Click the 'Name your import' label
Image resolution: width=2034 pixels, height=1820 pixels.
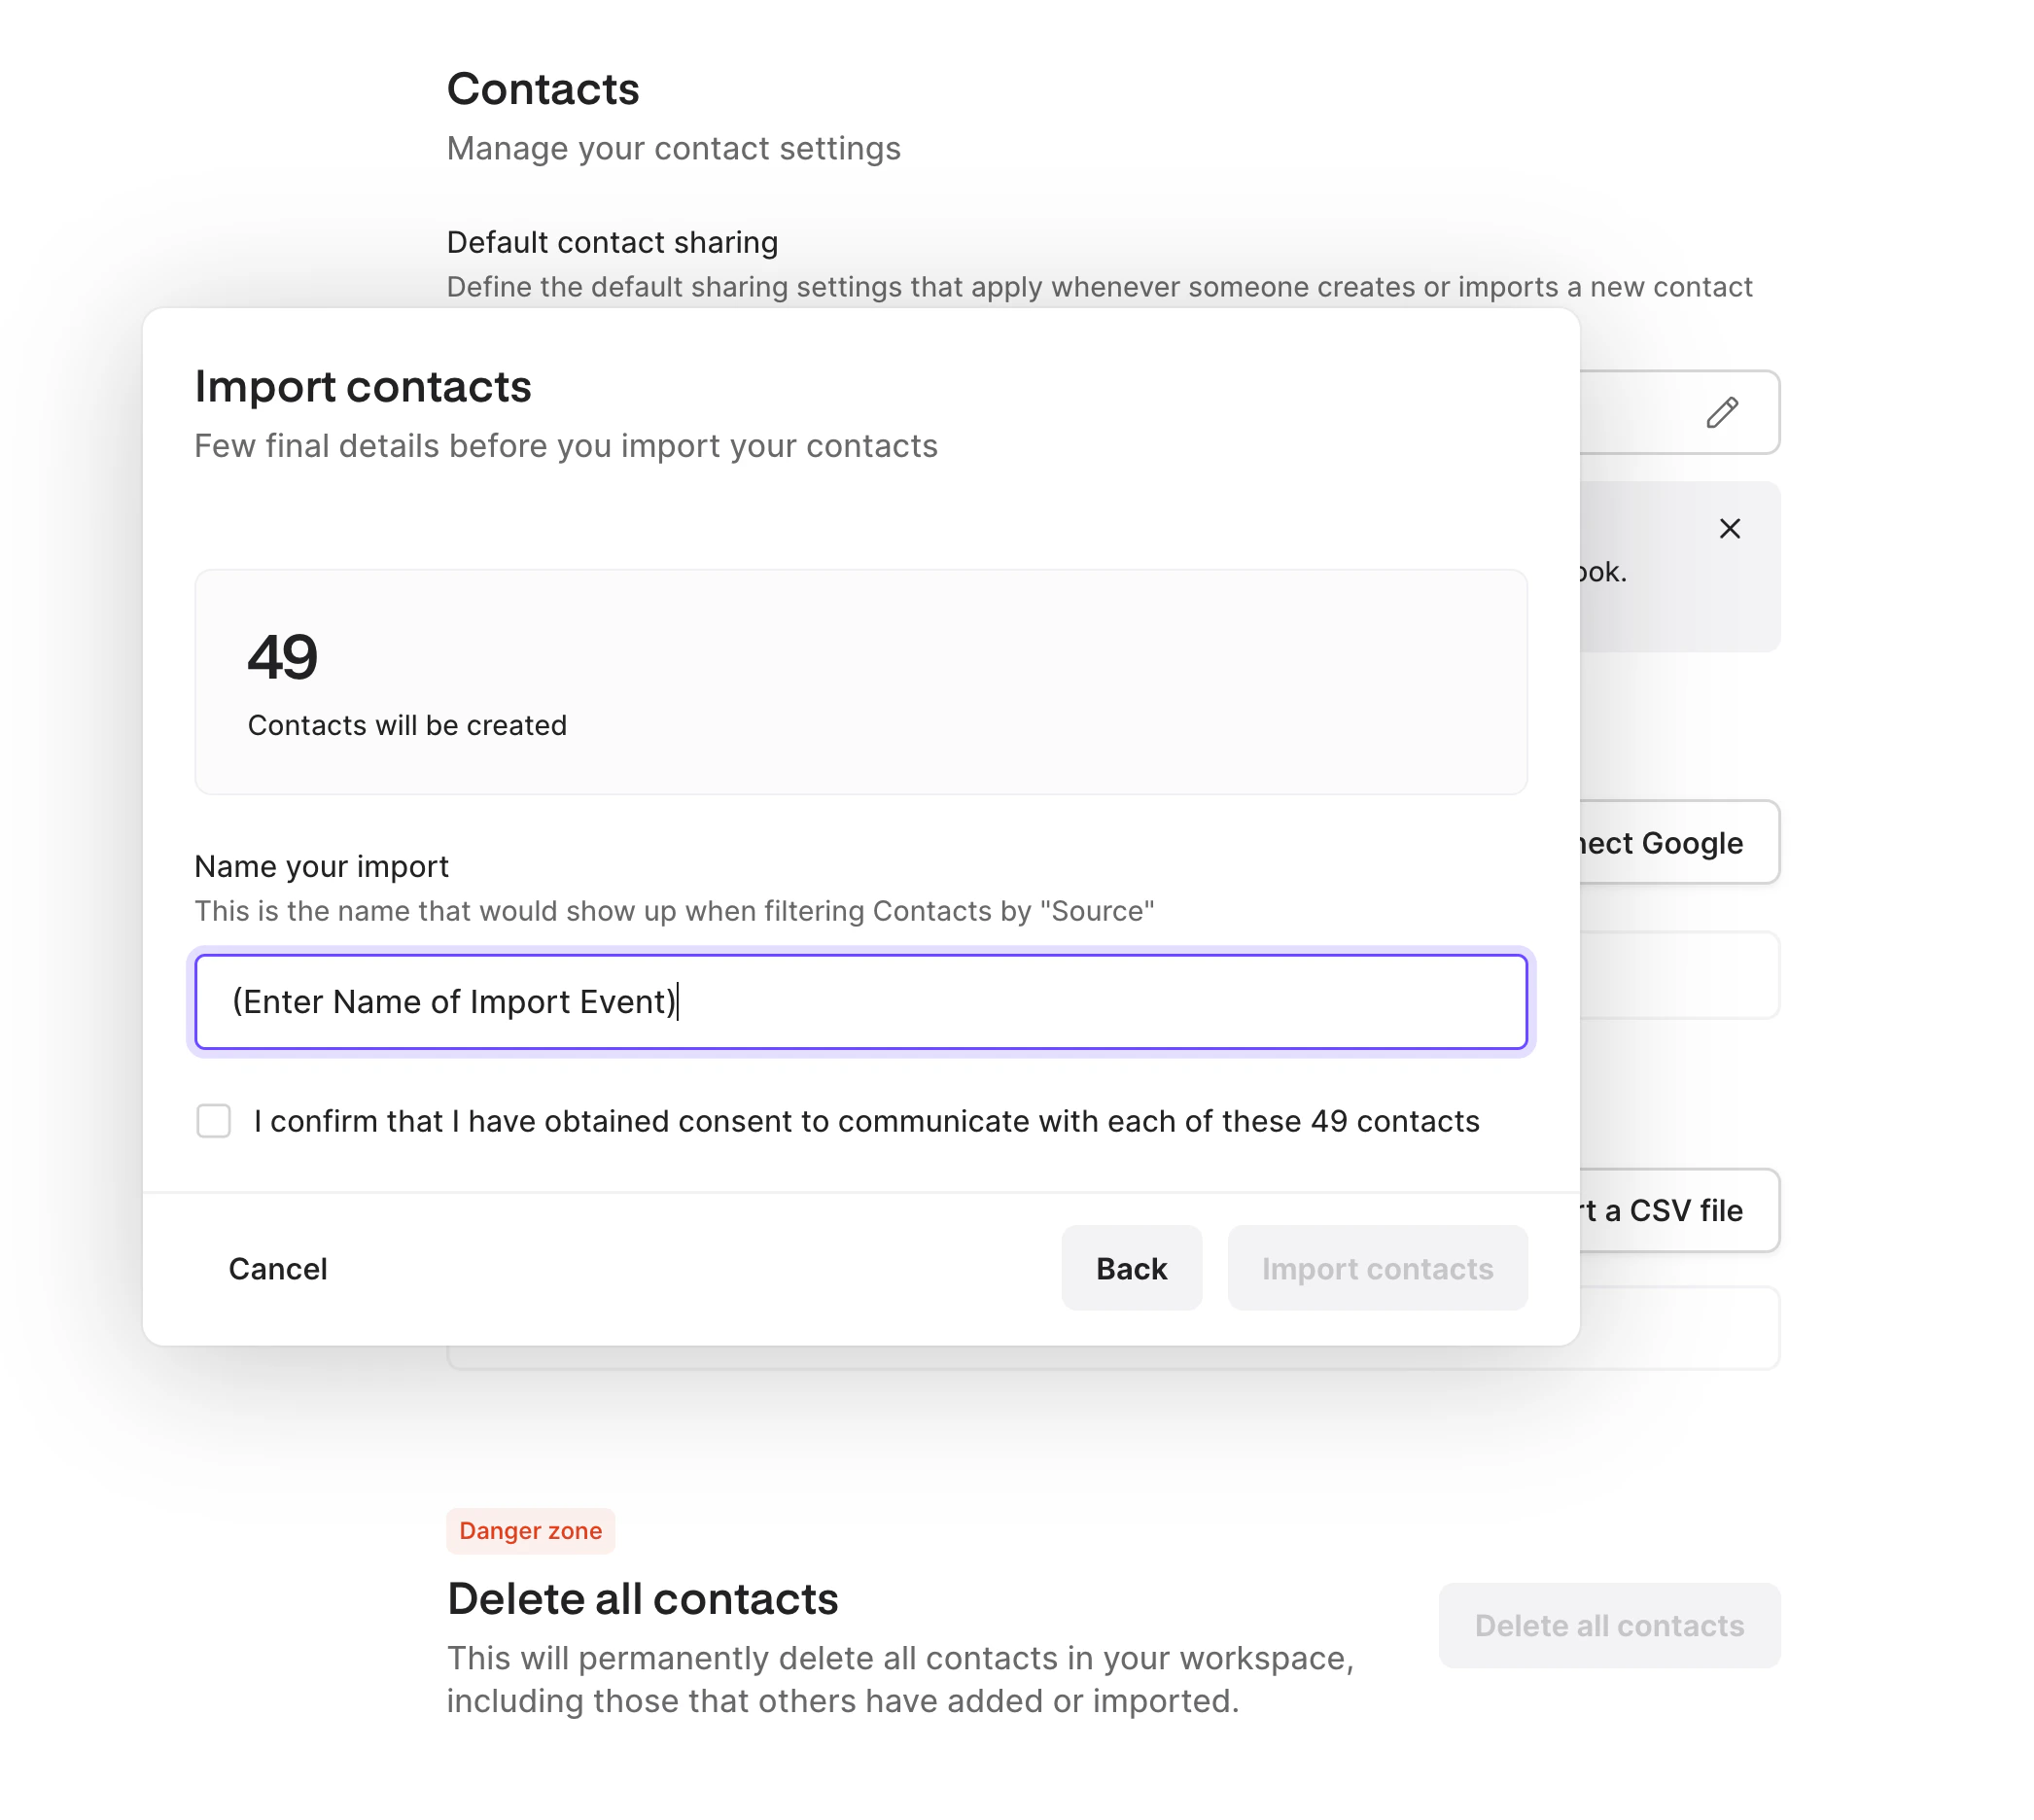[321, 866]
